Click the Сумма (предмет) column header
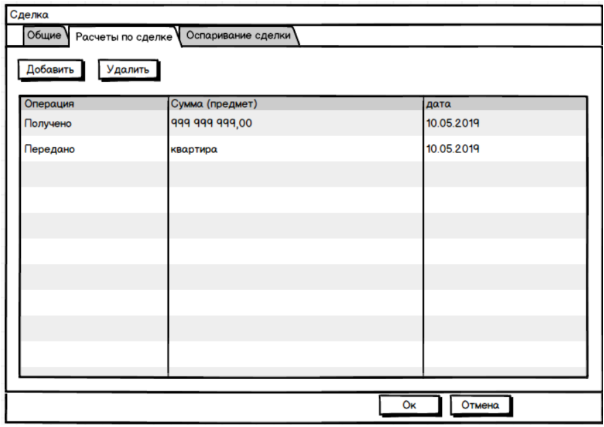 click(295, 103)
